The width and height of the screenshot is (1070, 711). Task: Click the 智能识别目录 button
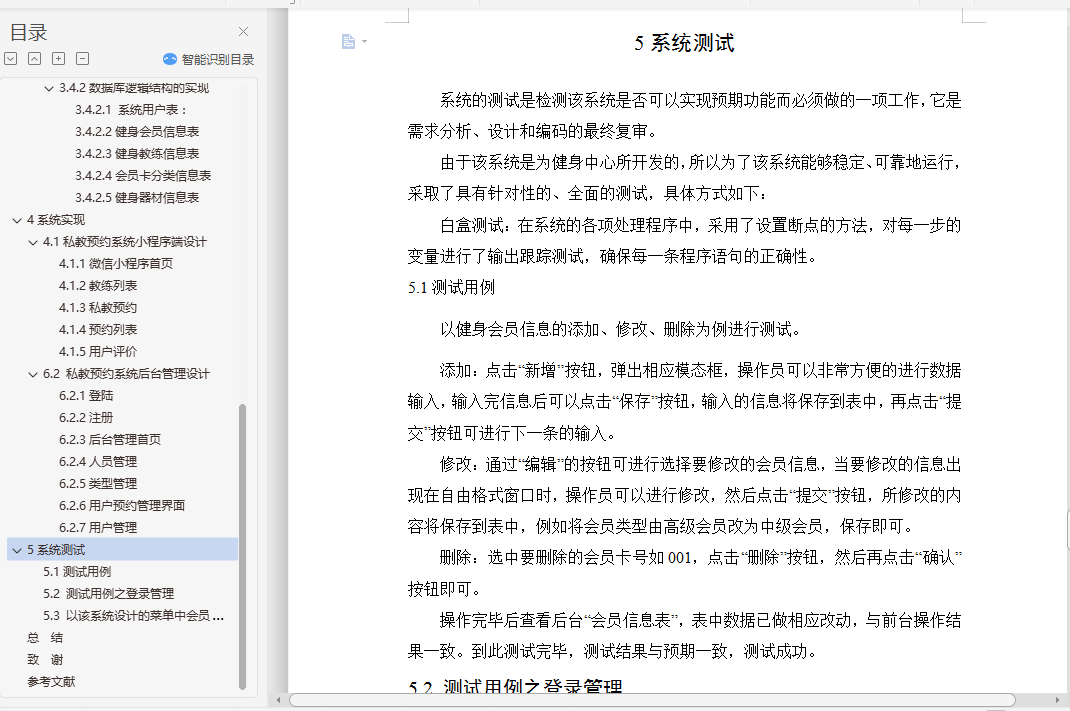click(208, 59)
